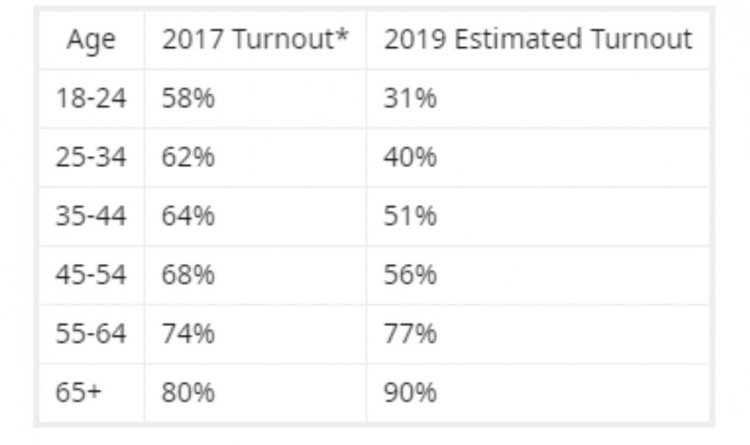Click the 2019 Estimated Turnout header
Viewport: 750px width, 445px height.
537,40
